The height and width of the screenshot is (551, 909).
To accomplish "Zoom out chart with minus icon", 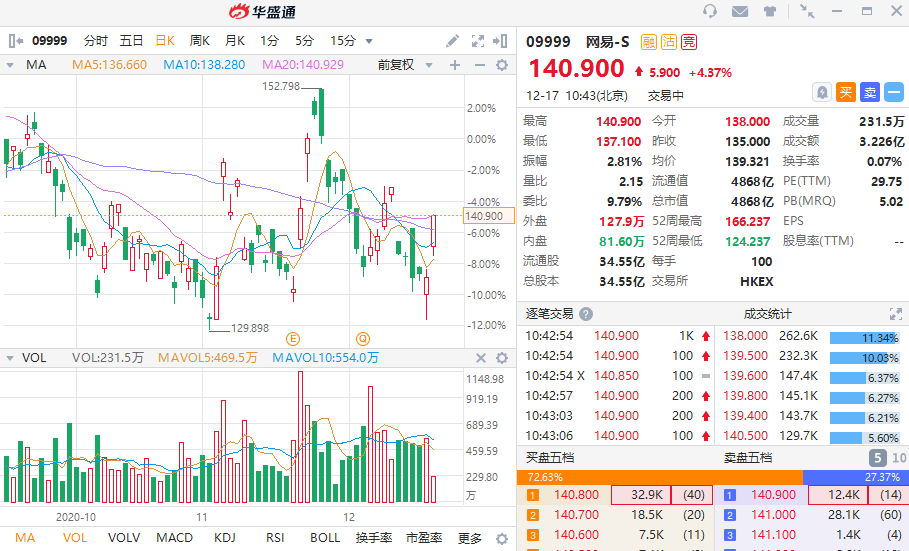I will coord(479,65).
